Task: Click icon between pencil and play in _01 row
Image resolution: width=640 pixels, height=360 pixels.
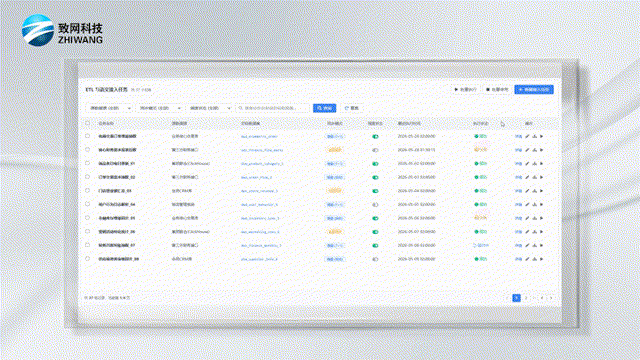Action: click(x=535, y=164)
